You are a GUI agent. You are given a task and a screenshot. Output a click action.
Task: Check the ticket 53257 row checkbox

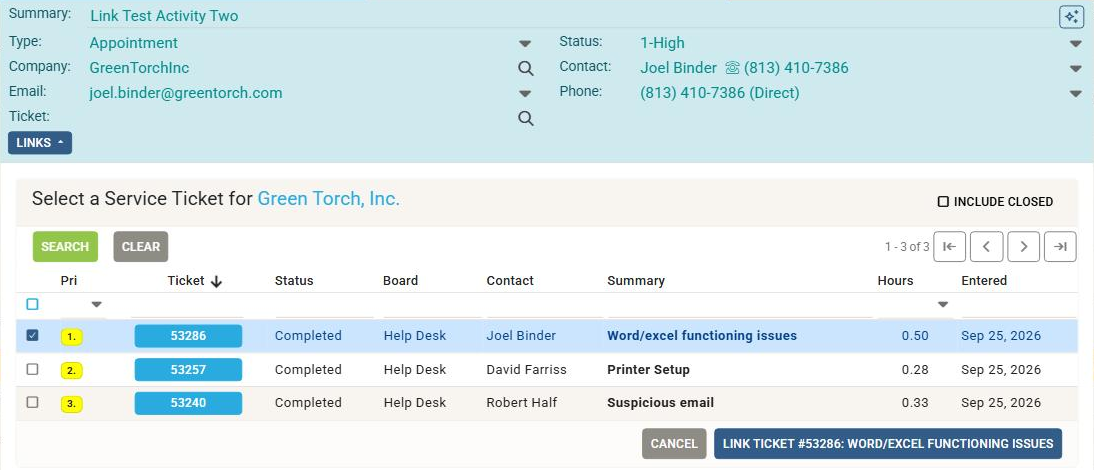[x=32, y=369]
